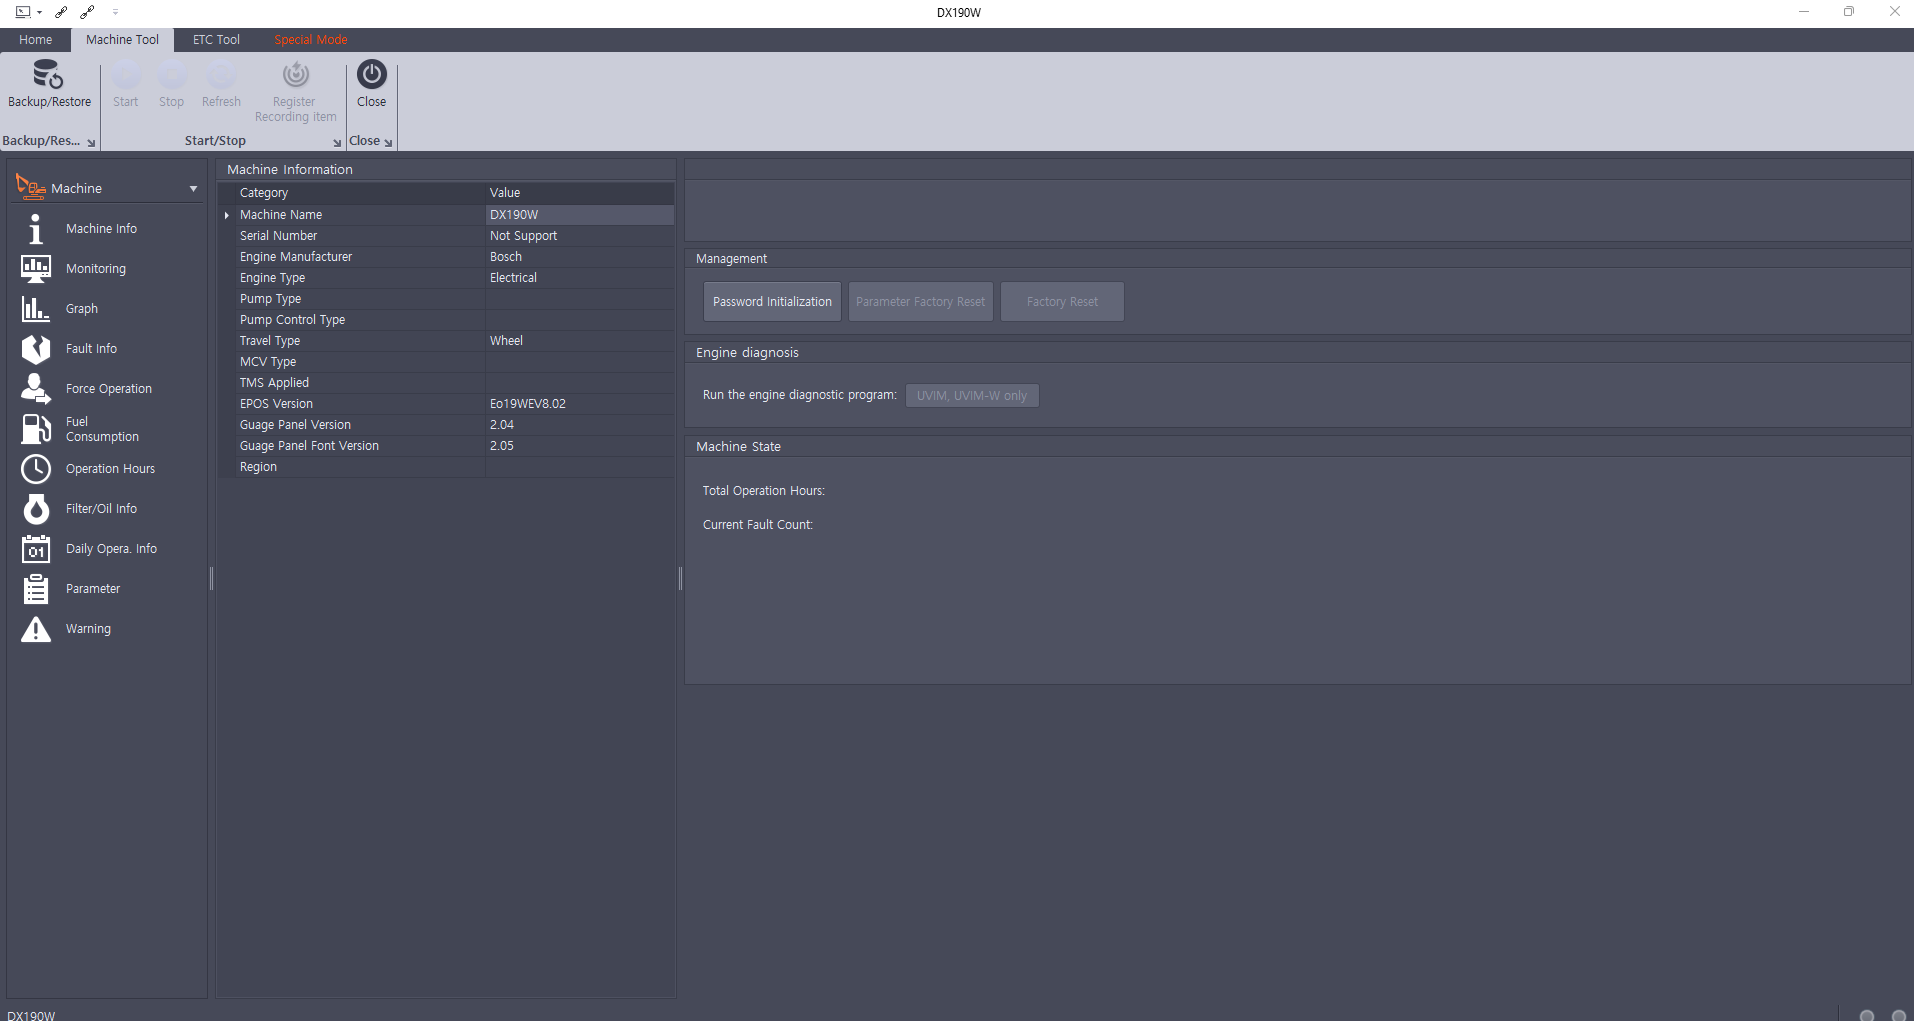This screenshot has width=1914, height=1021.
Task: Open the Monitoring sidebar icon
Action: 36,269
